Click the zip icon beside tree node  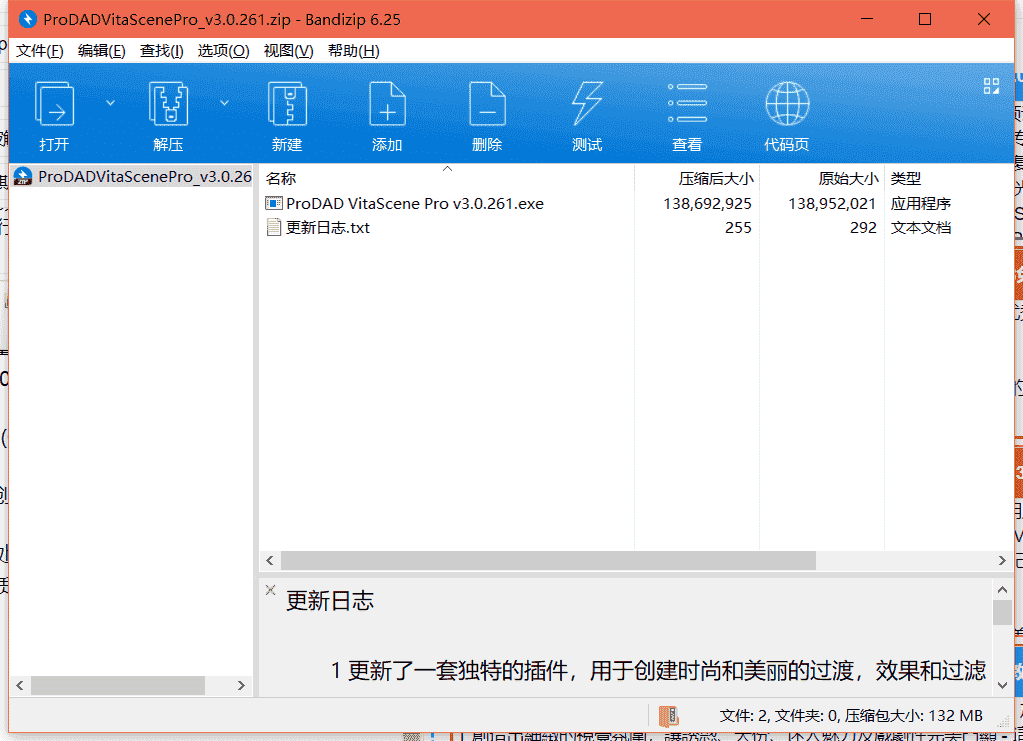click(x=23, y=177)
